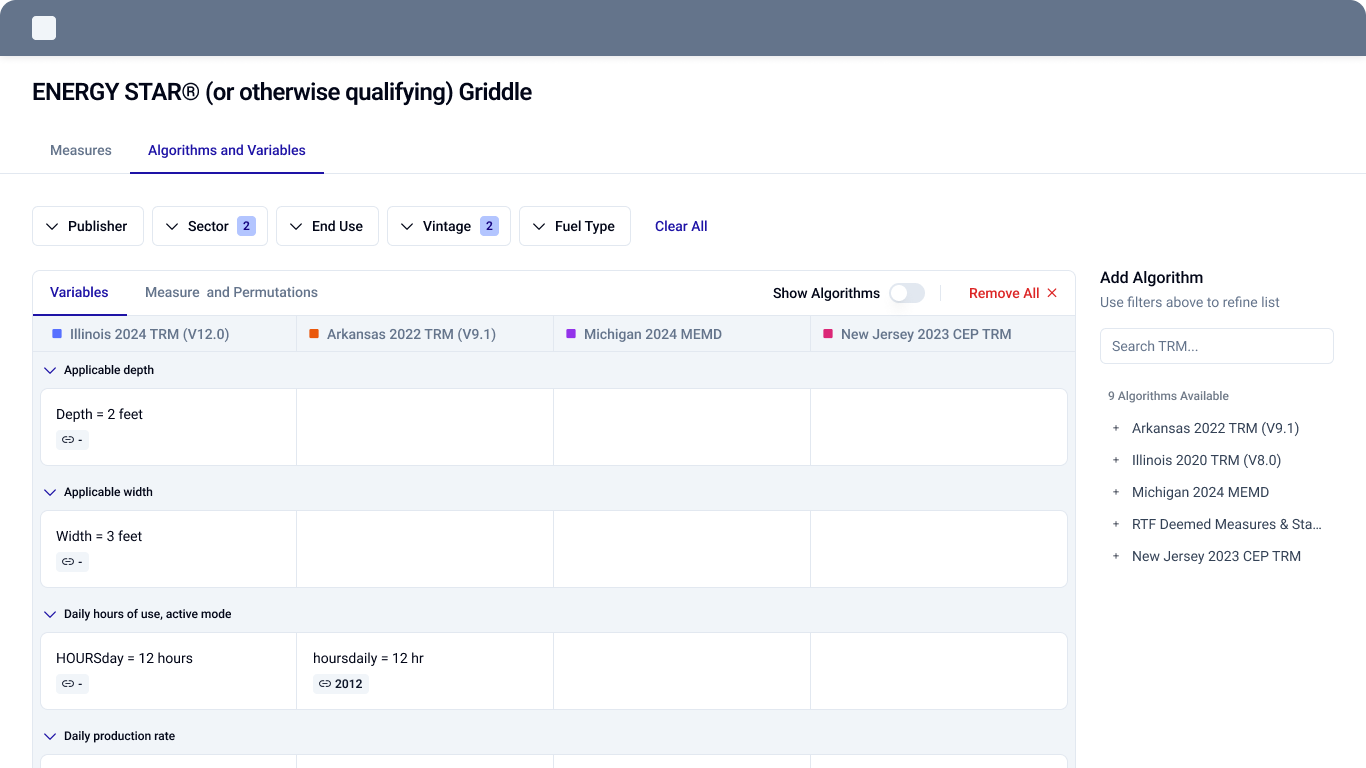Image resolution: width=1366 pixels, height=768 pixels.
Task: Add Michigan 2024 MEMD plus icon
Action: point(1116,492)
